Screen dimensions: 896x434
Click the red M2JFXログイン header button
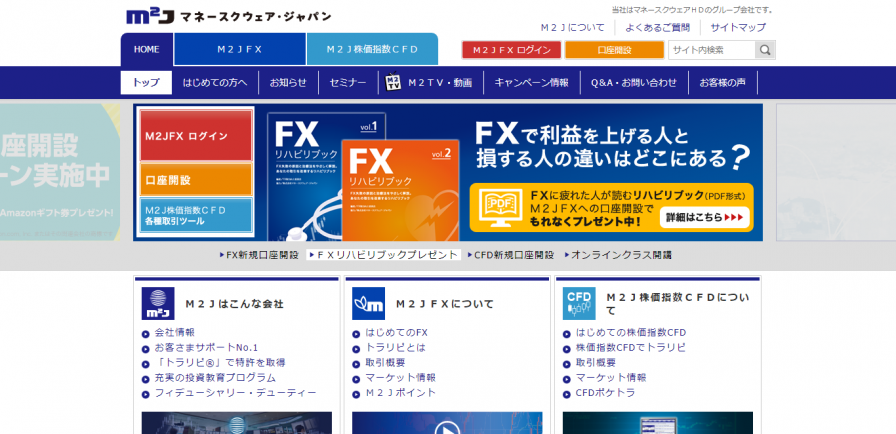pos(511,50)
